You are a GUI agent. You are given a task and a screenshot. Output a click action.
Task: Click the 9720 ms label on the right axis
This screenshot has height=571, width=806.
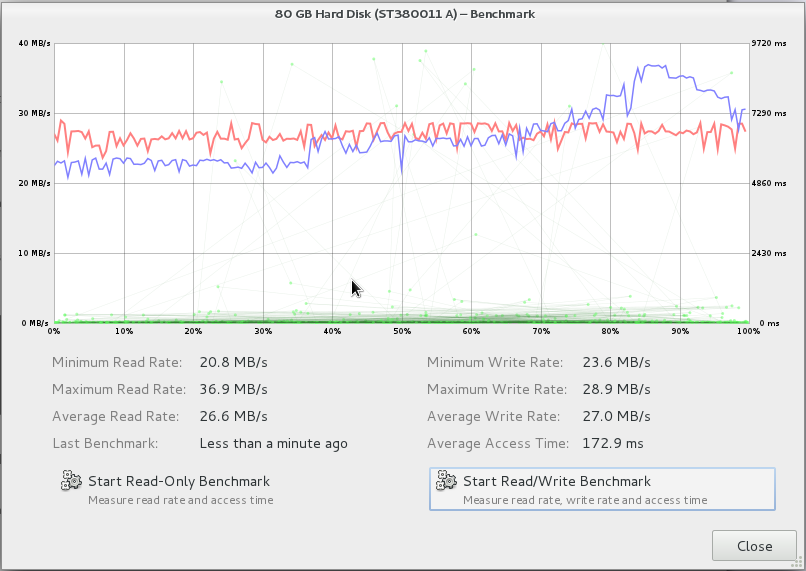tap(769, 43)
